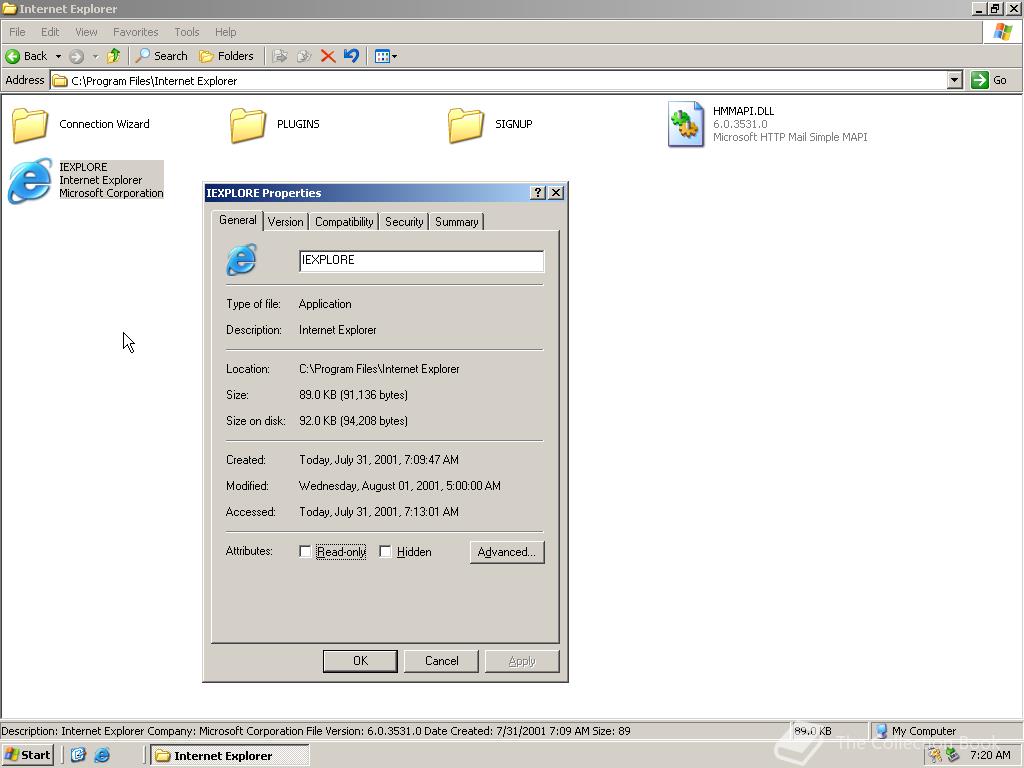Select HMMAPI.DLL file
Image resolution: width=1024 pixels, height=768 pixels.
(x=686, y=124)
